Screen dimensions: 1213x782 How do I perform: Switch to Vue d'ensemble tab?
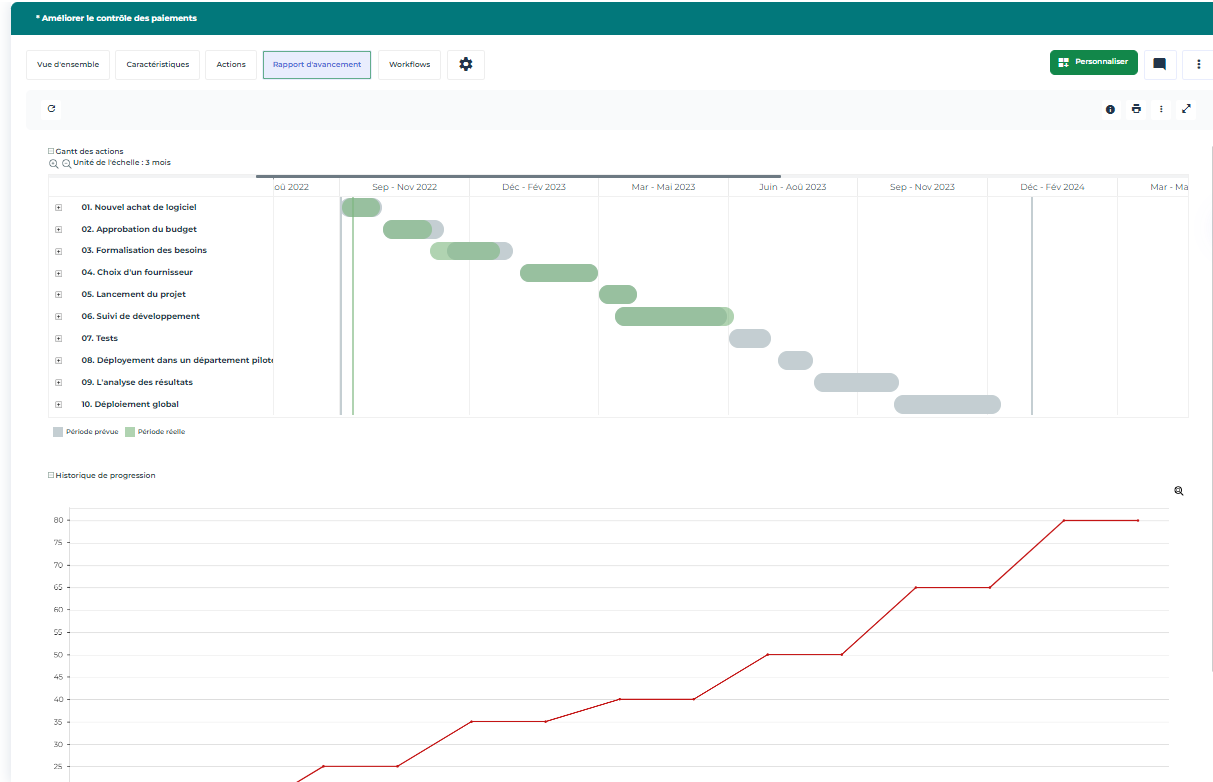(x=68, y=64)
